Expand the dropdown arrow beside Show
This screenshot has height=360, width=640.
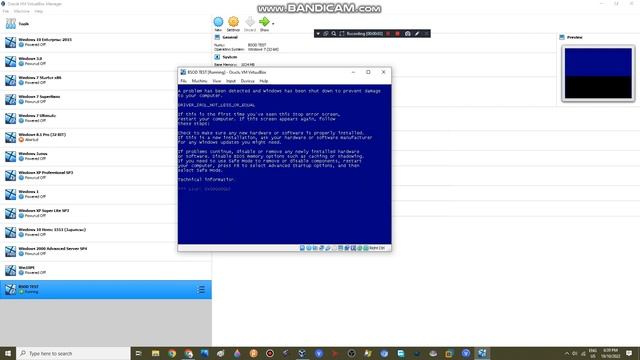273,24
